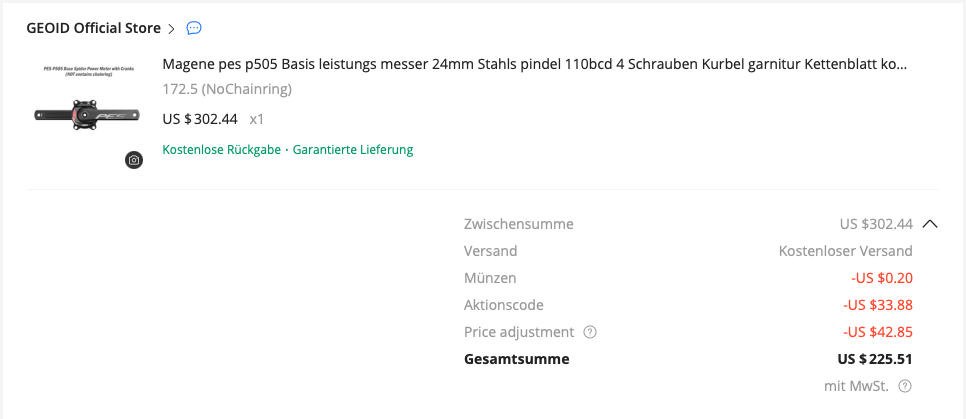Select the 172.5 (NoChainring) variant text
This screenshot has height=419, width=966.
point(227,90)
